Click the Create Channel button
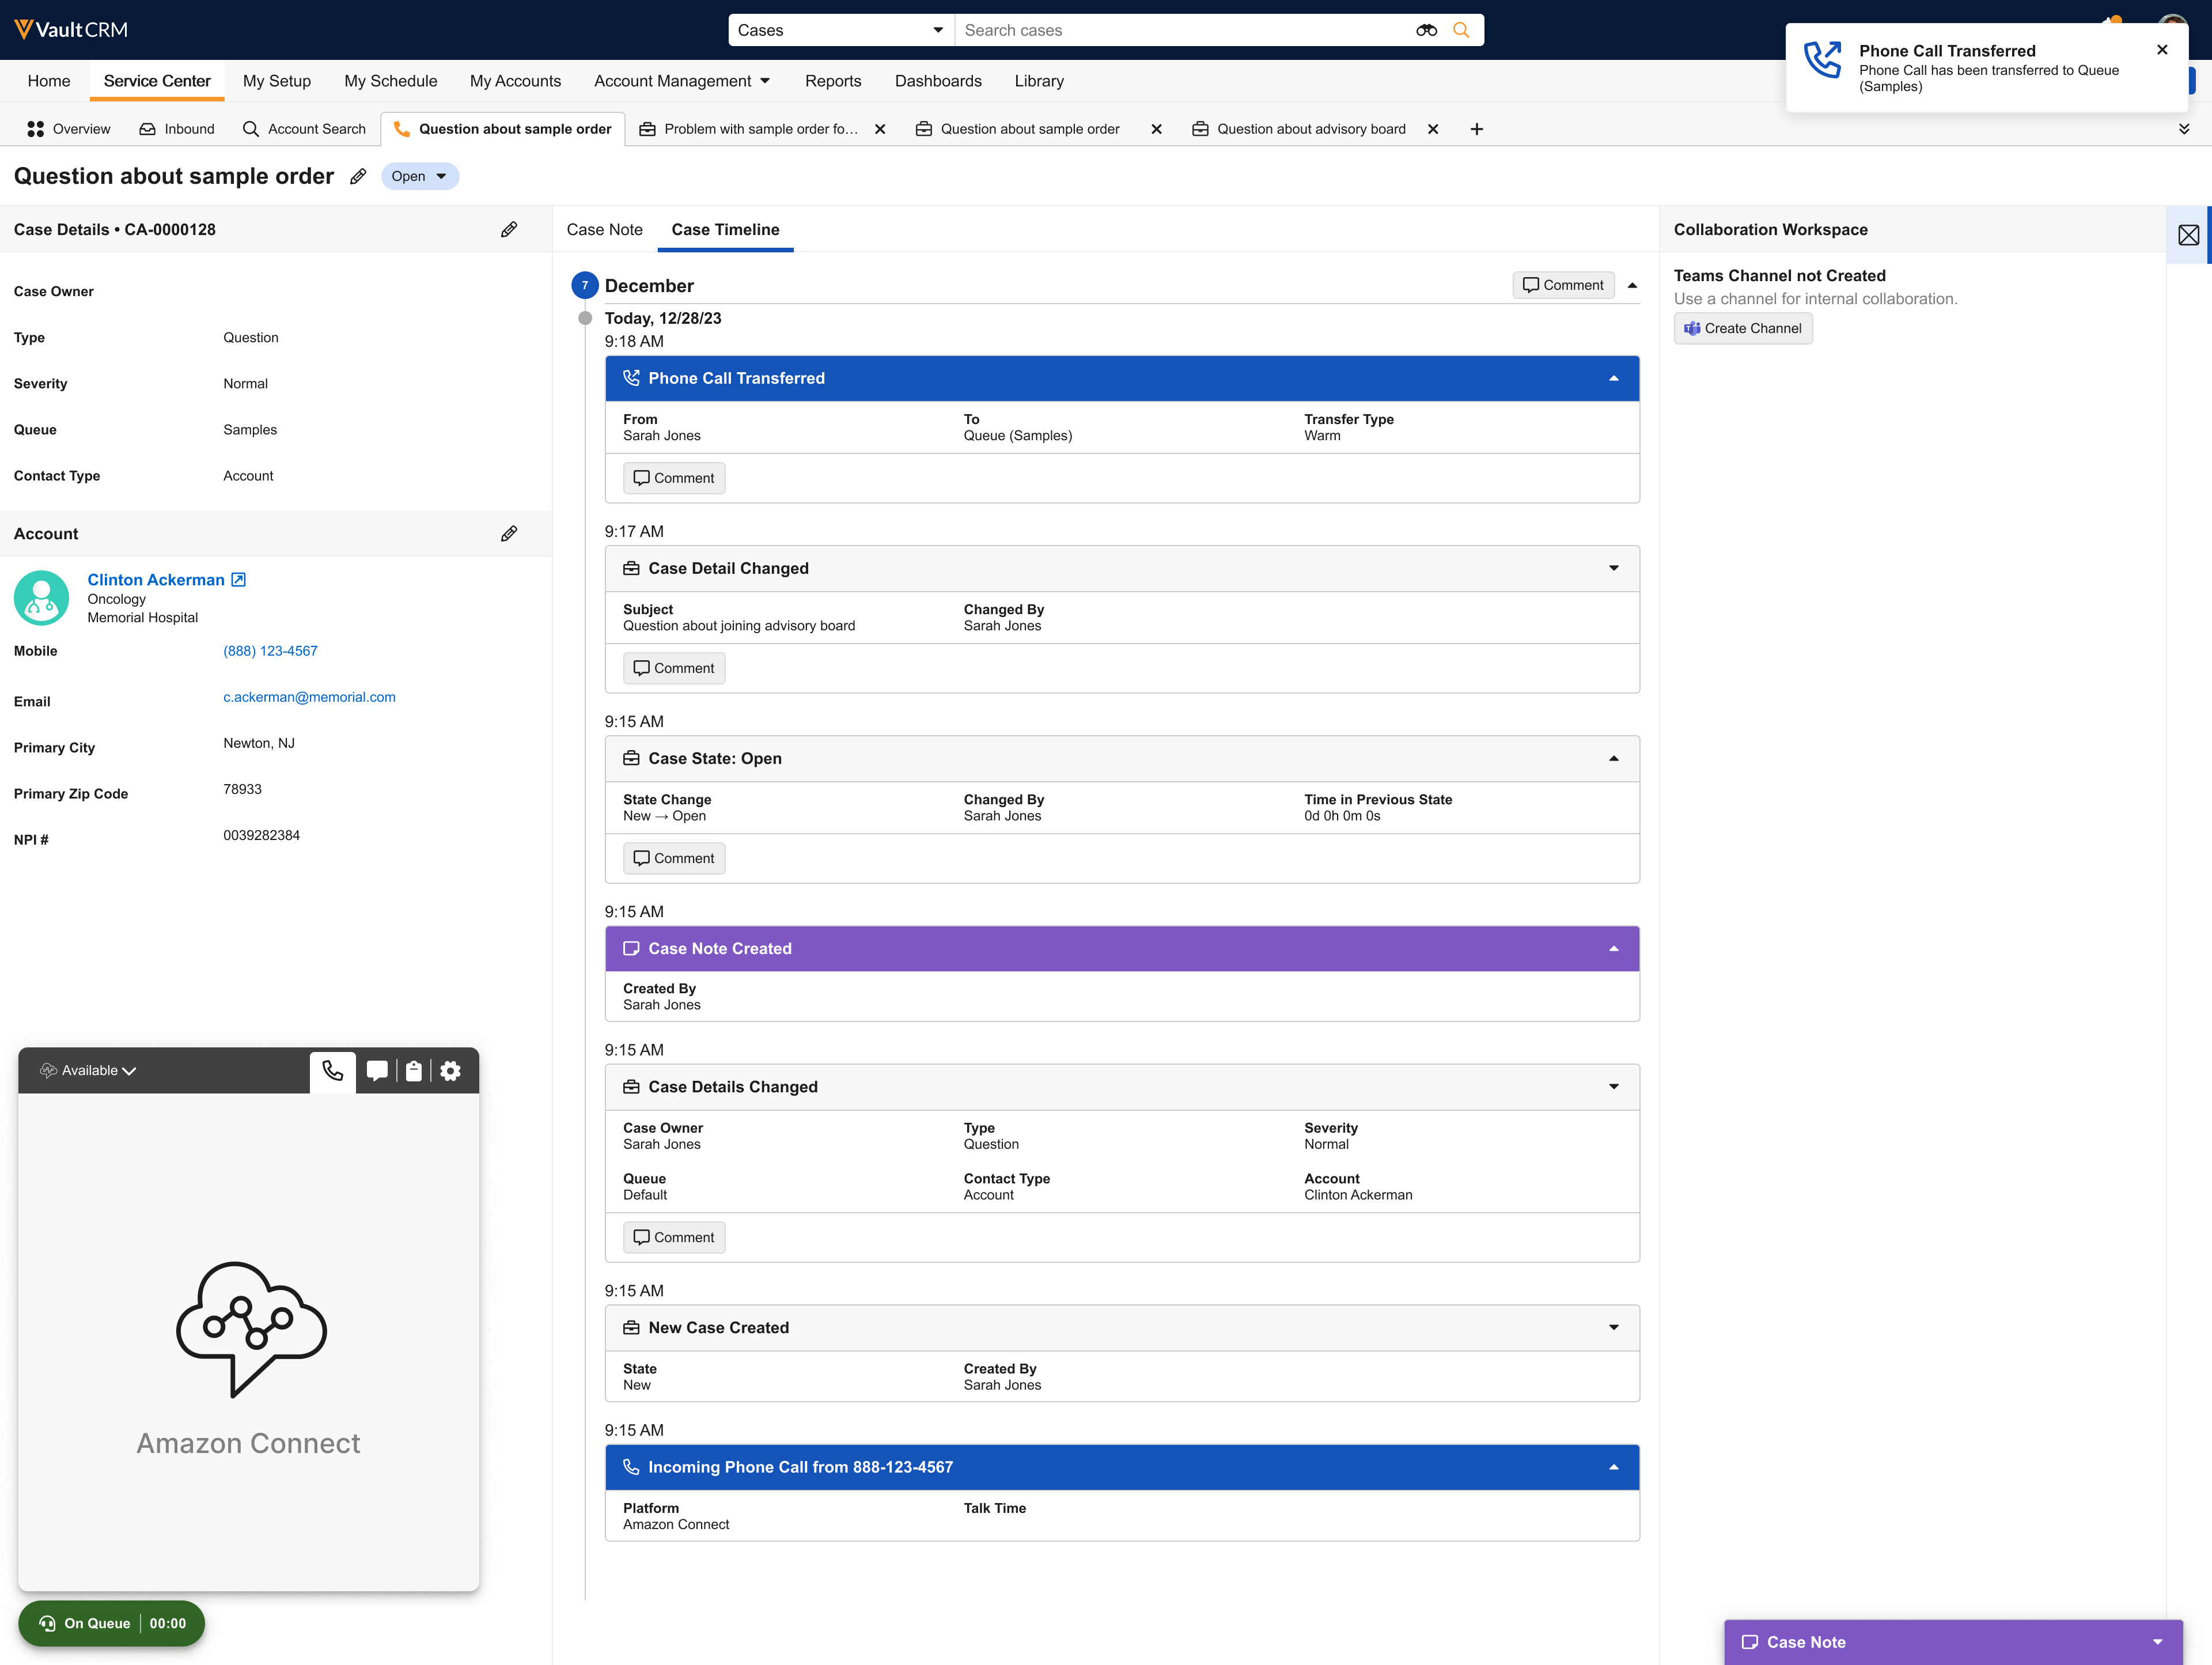 [1742, 328]
